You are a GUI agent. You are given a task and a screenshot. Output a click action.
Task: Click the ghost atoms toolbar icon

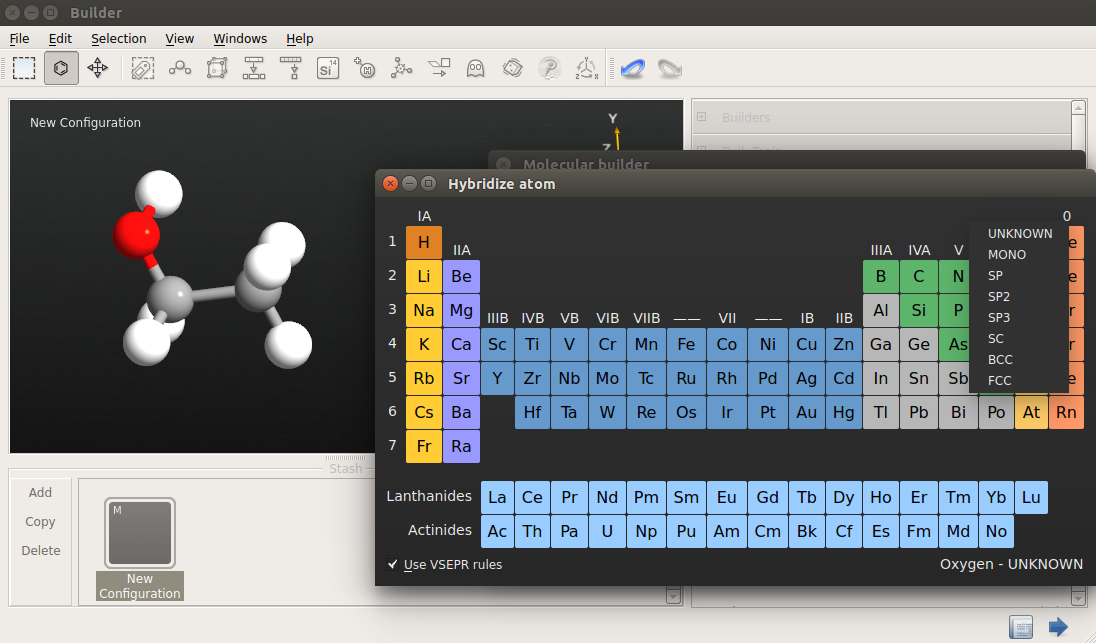pyautogui.click(x=475, y=69)
